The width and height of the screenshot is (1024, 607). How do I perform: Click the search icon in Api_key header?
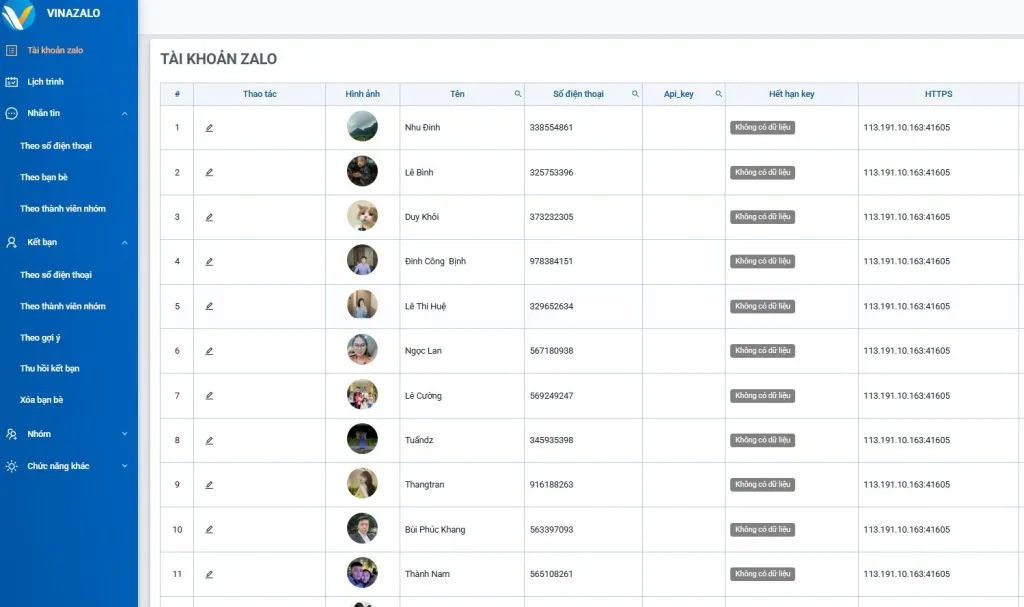coord(718,94)
